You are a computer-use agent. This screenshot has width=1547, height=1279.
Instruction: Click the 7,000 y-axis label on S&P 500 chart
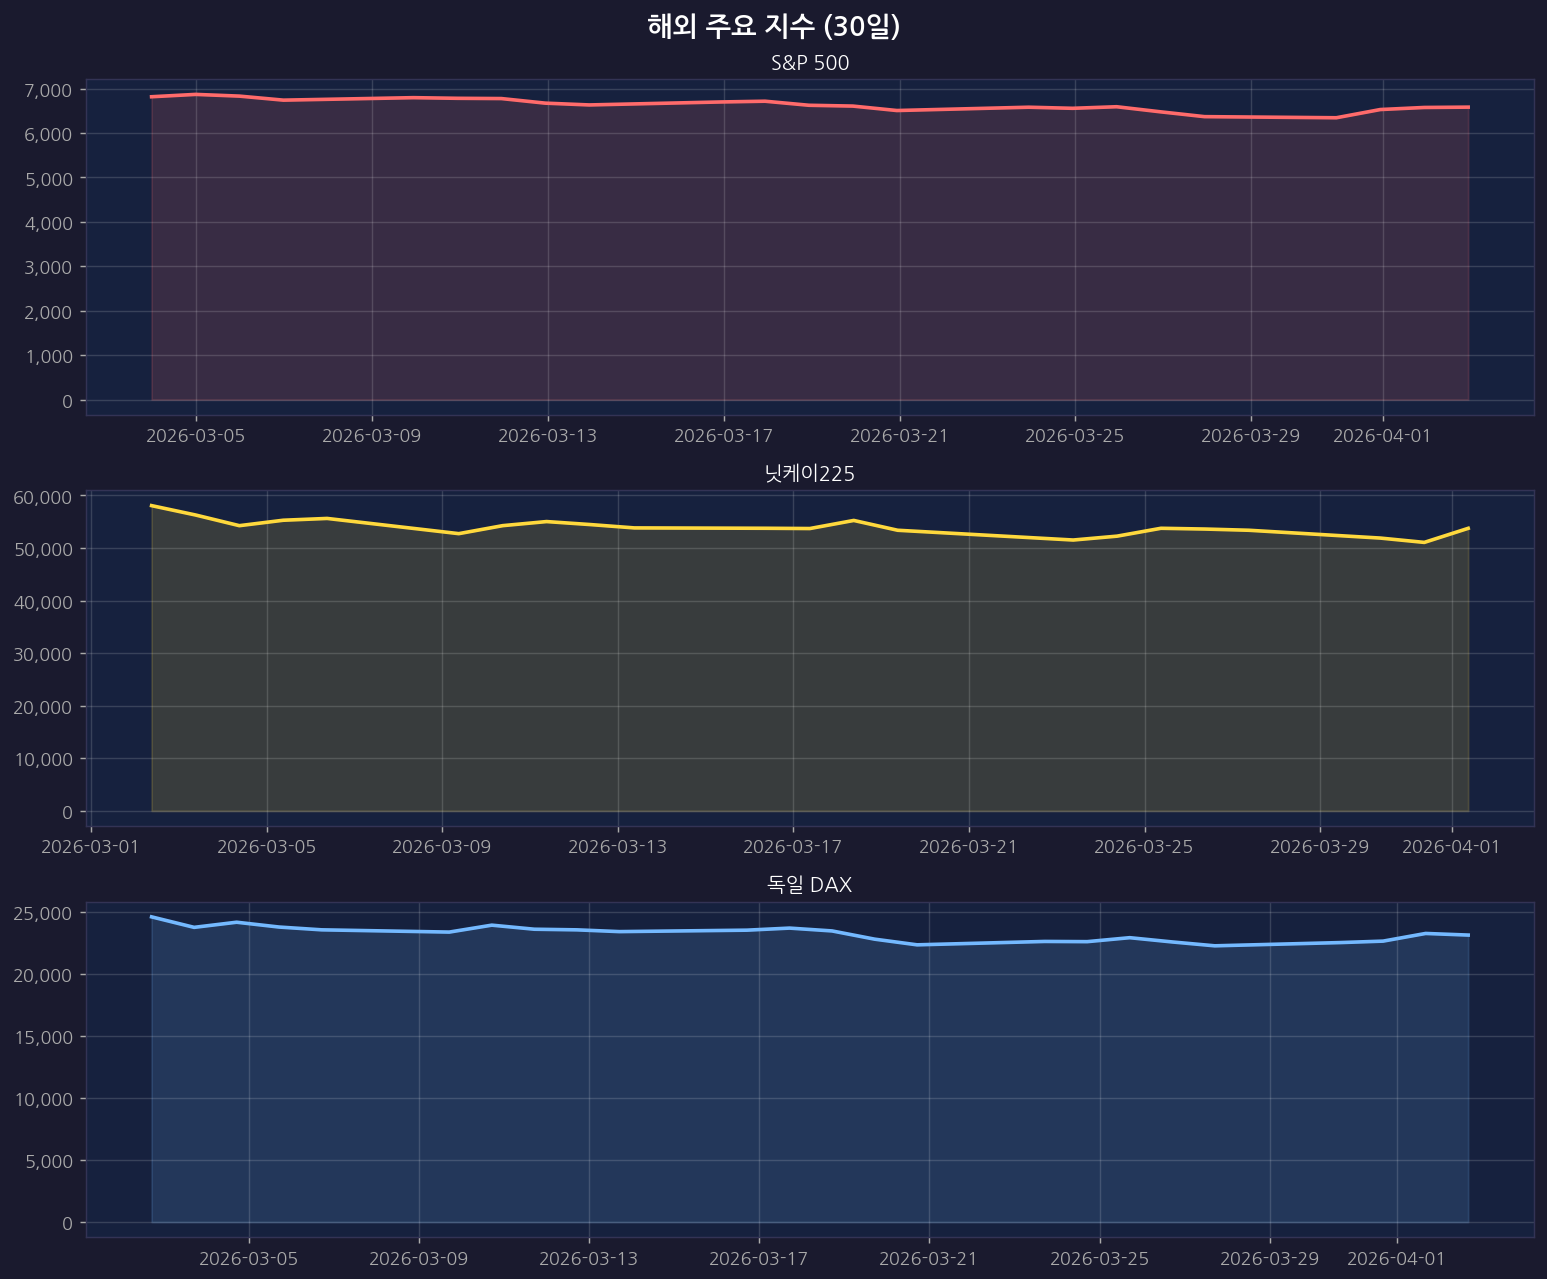pyautogui.click(x=47, y=90)
